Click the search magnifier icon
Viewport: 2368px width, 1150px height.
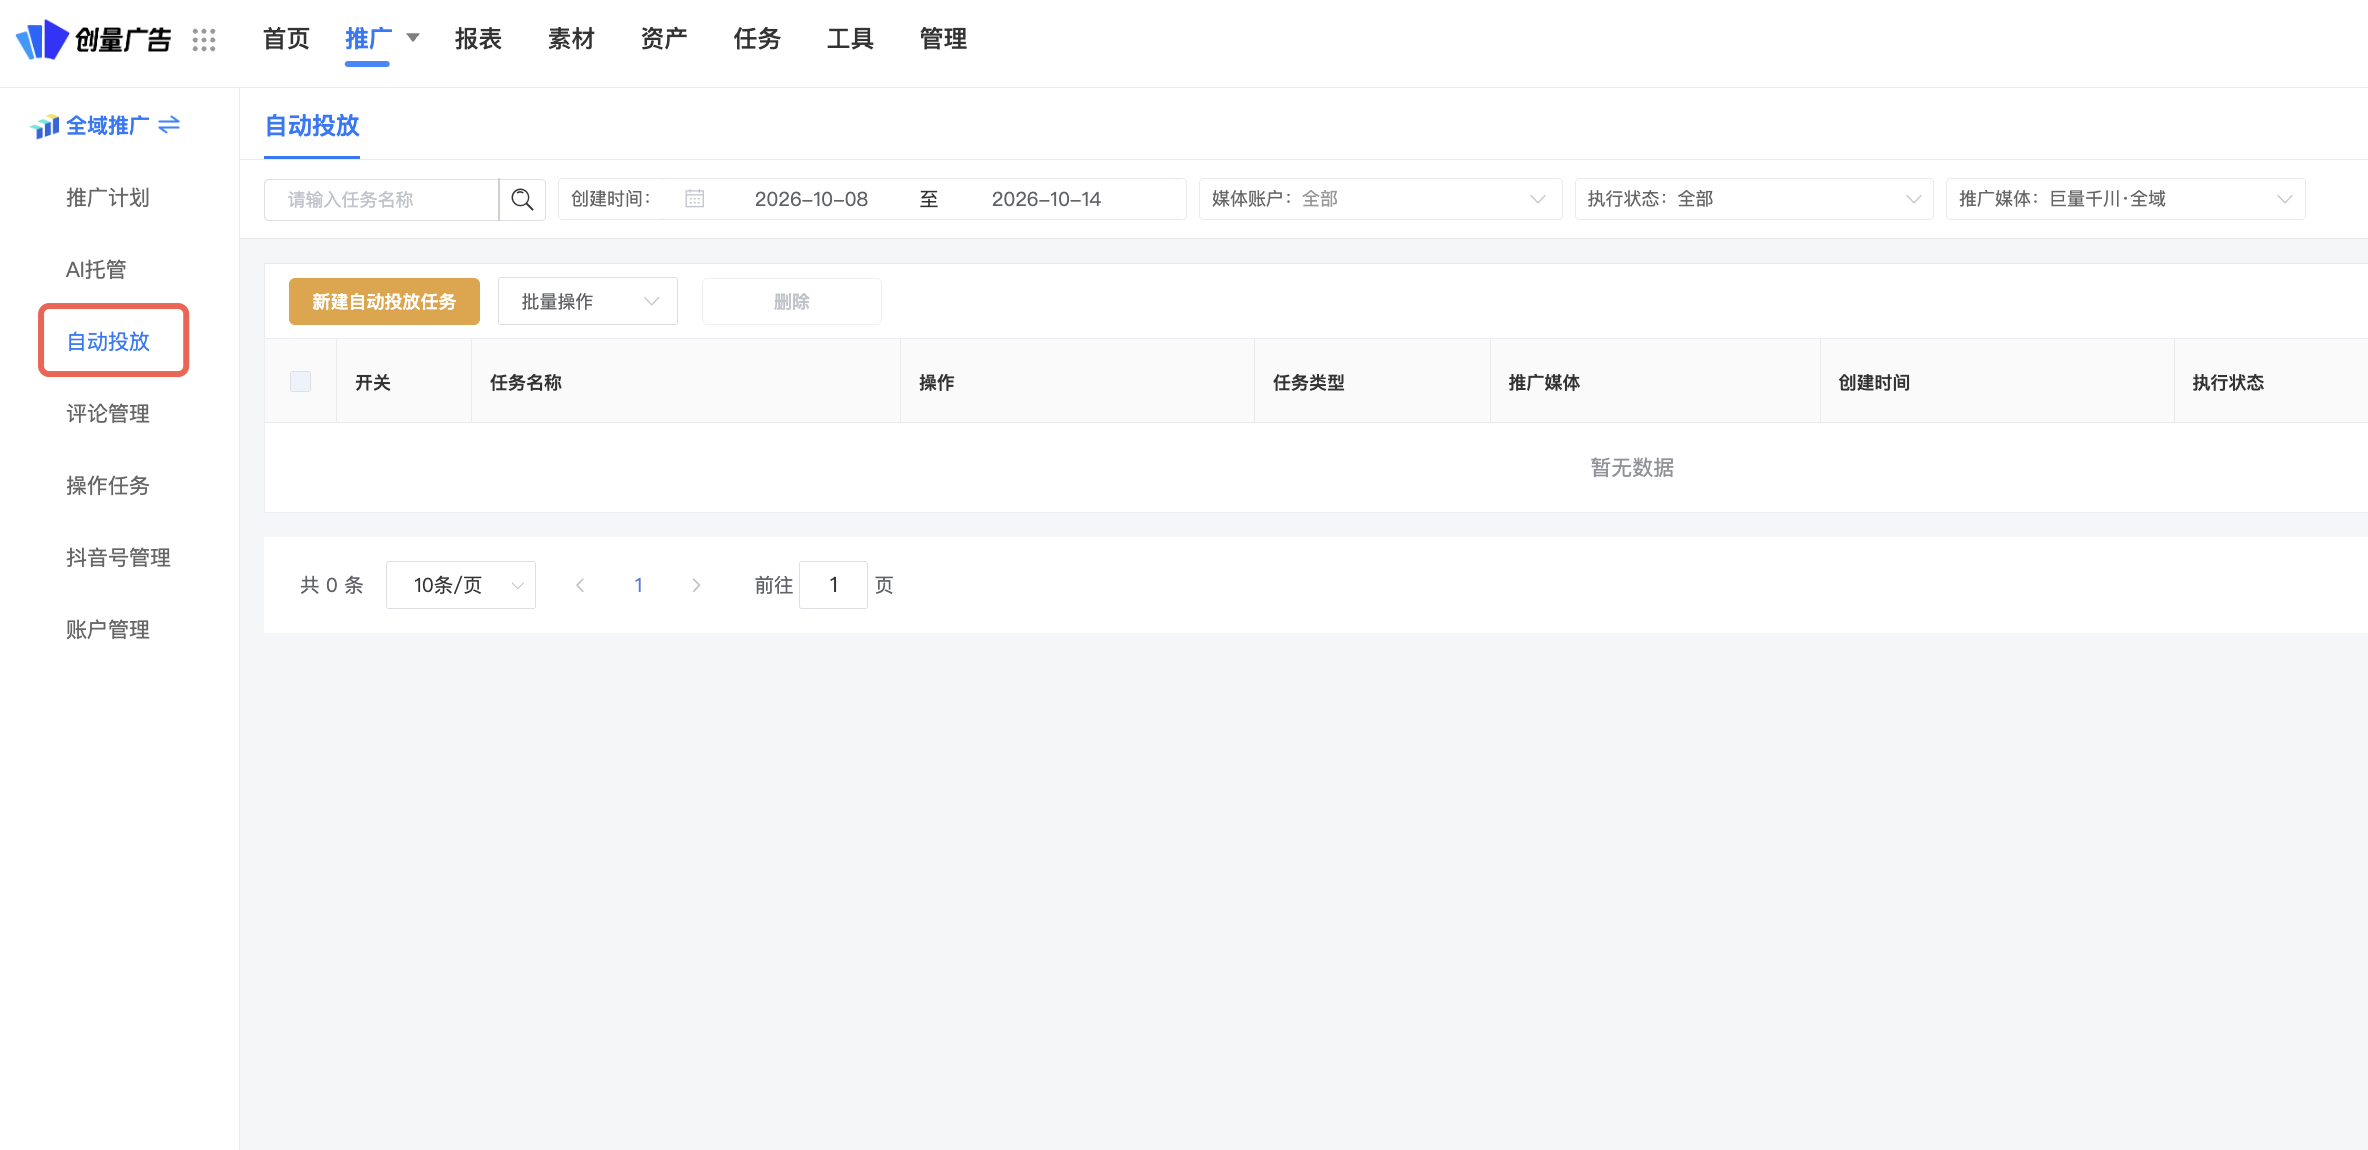click(522, 199)
